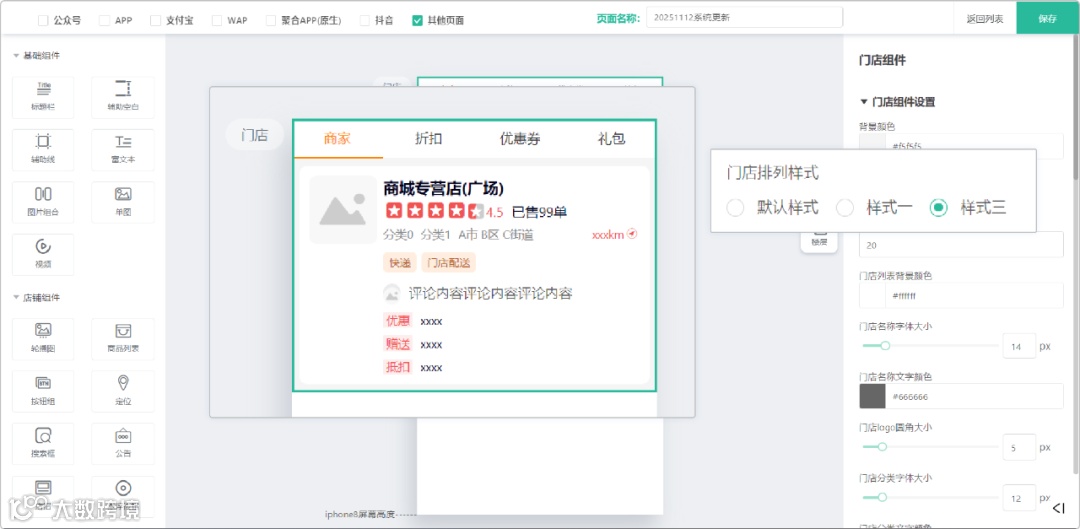Click the store logo placeholder image

[x=342, y=209]
